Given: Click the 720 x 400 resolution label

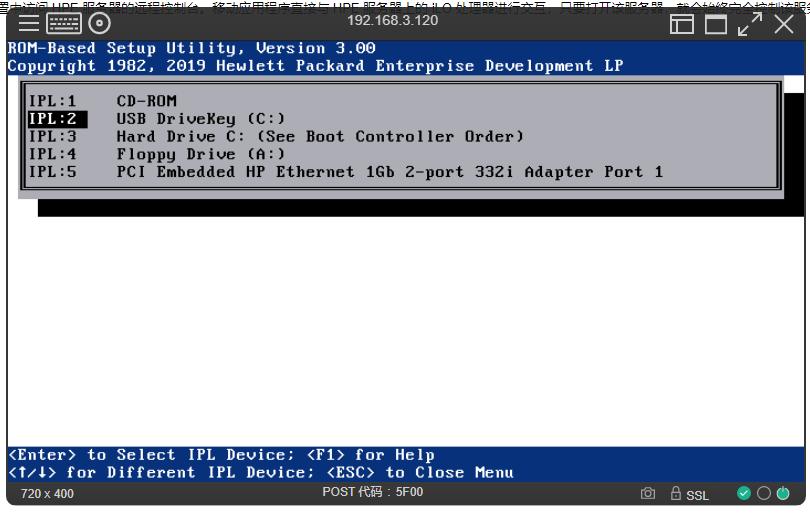Looking at the screenshot, I should click(47, 494).
